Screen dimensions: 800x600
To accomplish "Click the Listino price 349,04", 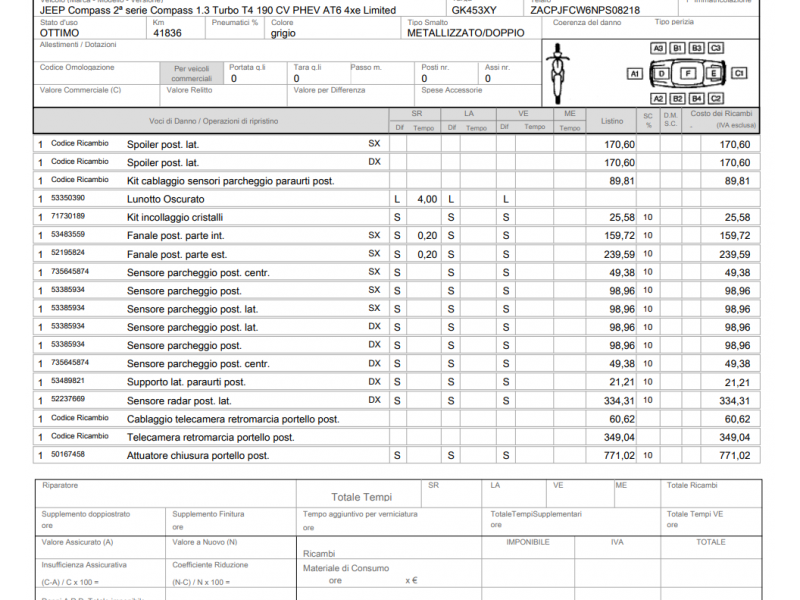I will coord(619,438).
